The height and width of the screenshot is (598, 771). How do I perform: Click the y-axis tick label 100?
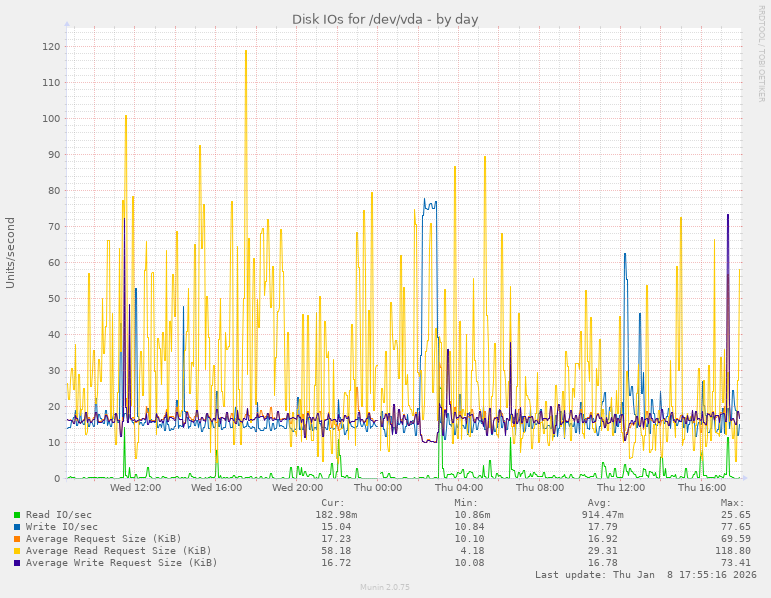click(51, 119)
